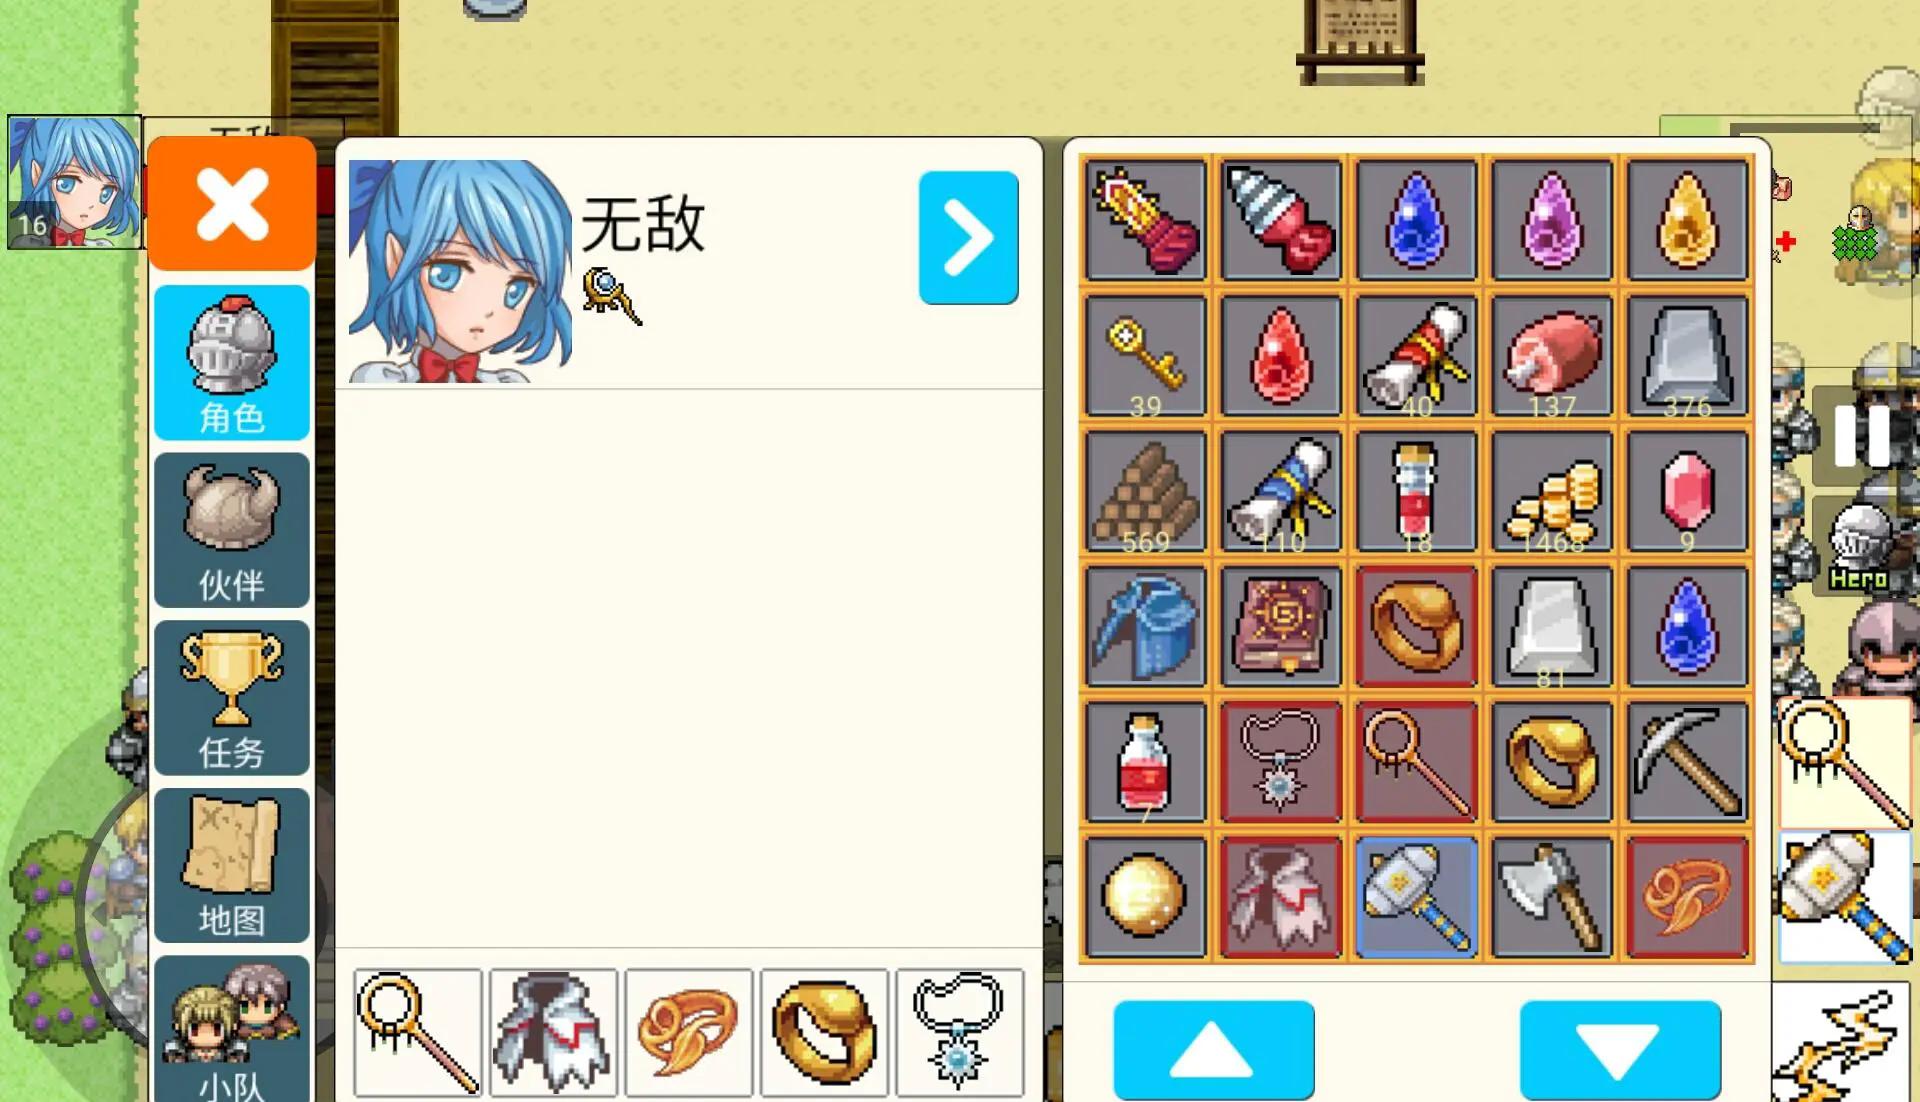
Task: Switch to next character with the arrow
Action: [x=968, y=237]
